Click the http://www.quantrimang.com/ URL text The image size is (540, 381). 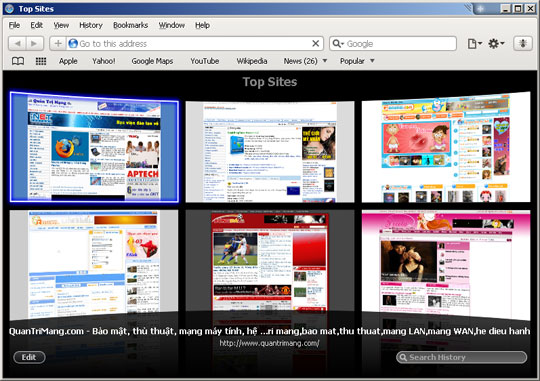(269, 343)
